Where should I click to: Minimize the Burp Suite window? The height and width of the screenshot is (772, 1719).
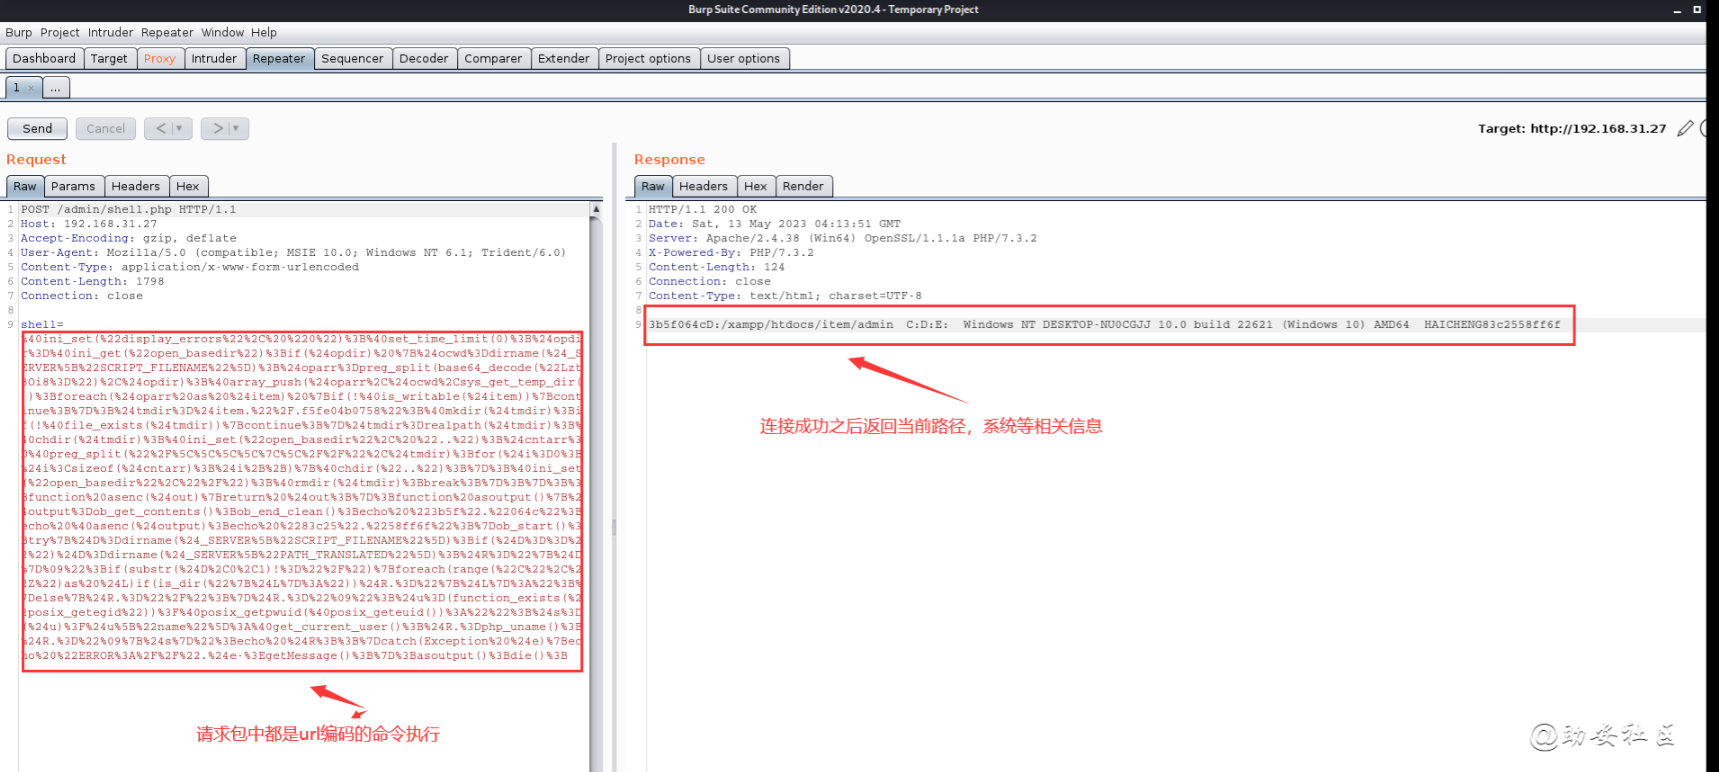(x=1677, y=10)
